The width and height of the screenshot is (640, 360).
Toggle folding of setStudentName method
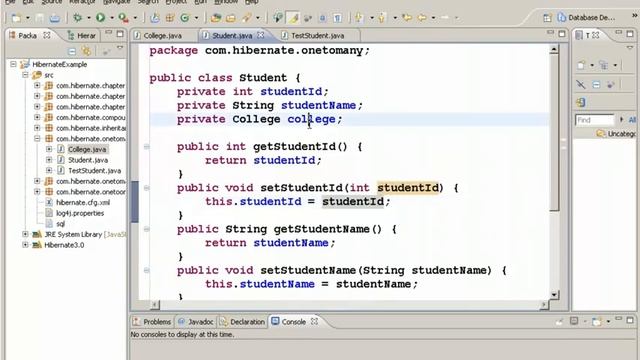click(147, 270)
